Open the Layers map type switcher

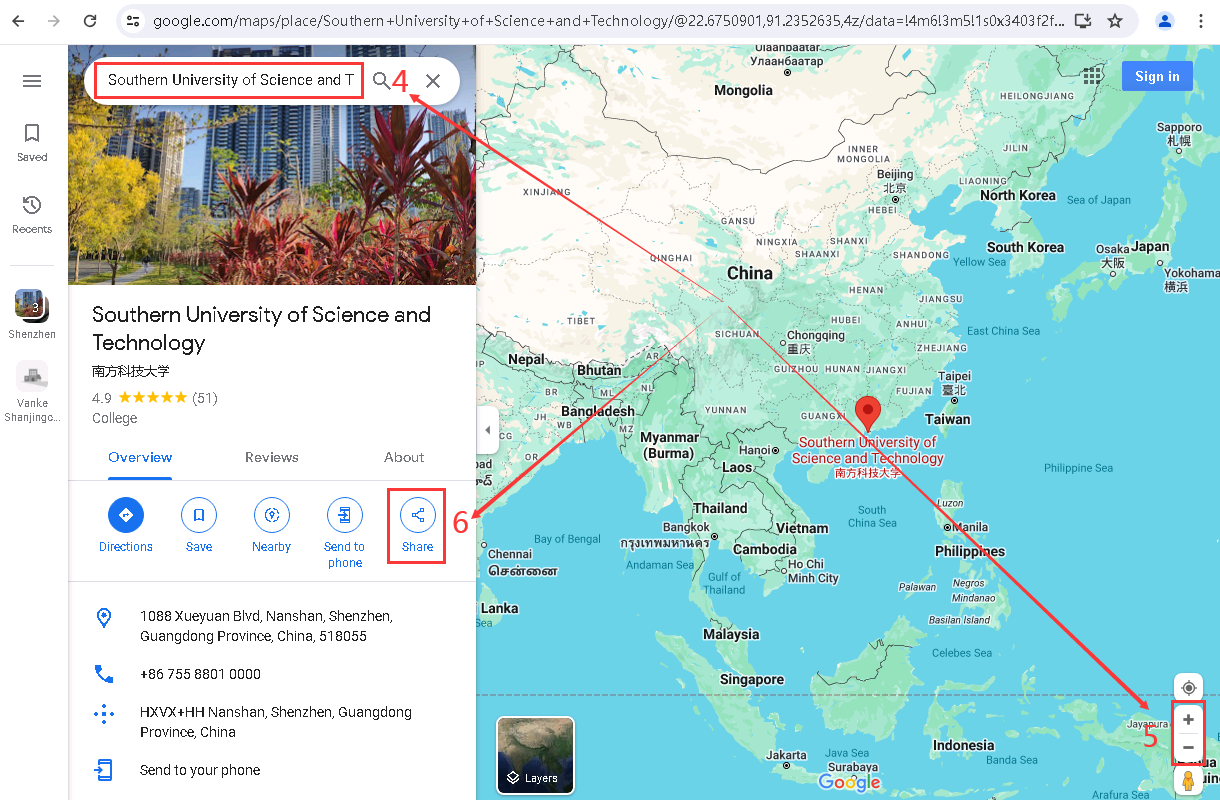click(x=535, y=755)
